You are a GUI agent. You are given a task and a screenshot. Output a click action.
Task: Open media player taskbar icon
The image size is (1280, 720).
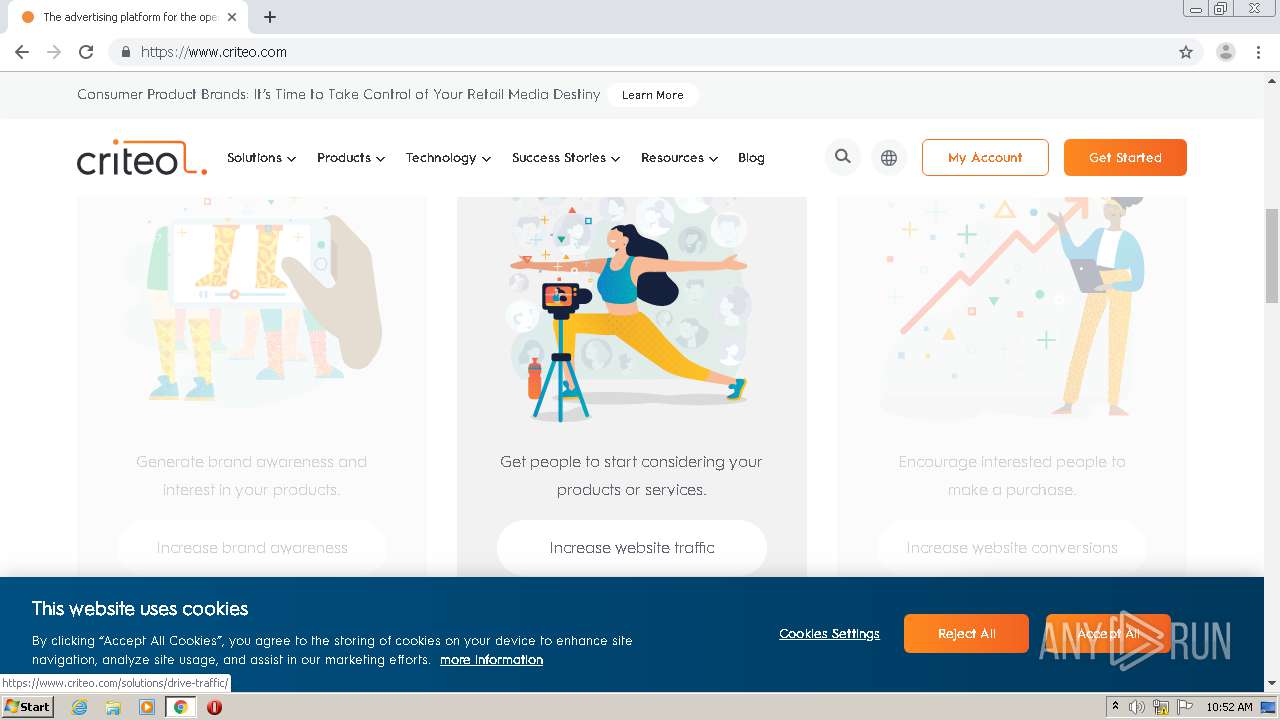(147, 707)
